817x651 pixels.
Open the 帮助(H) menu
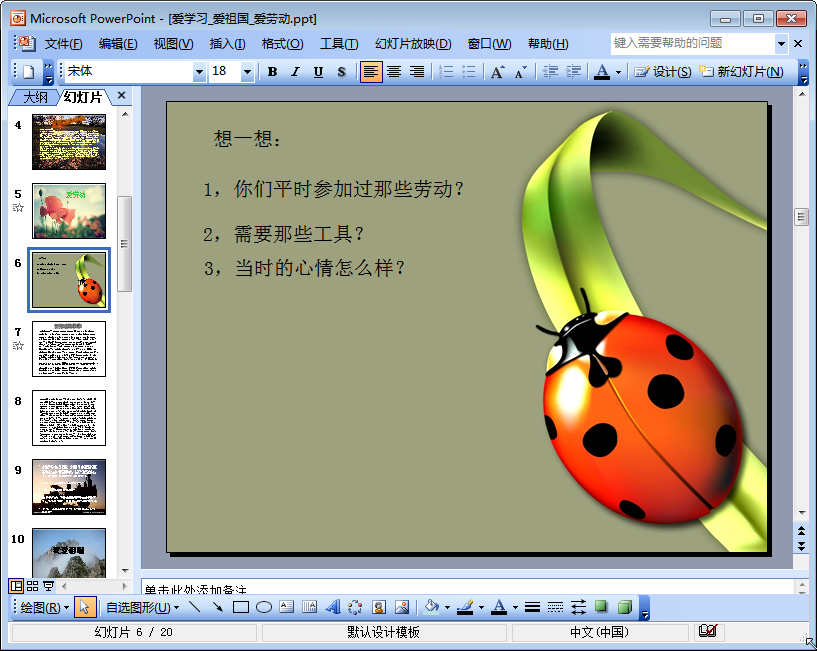(548, 44)
